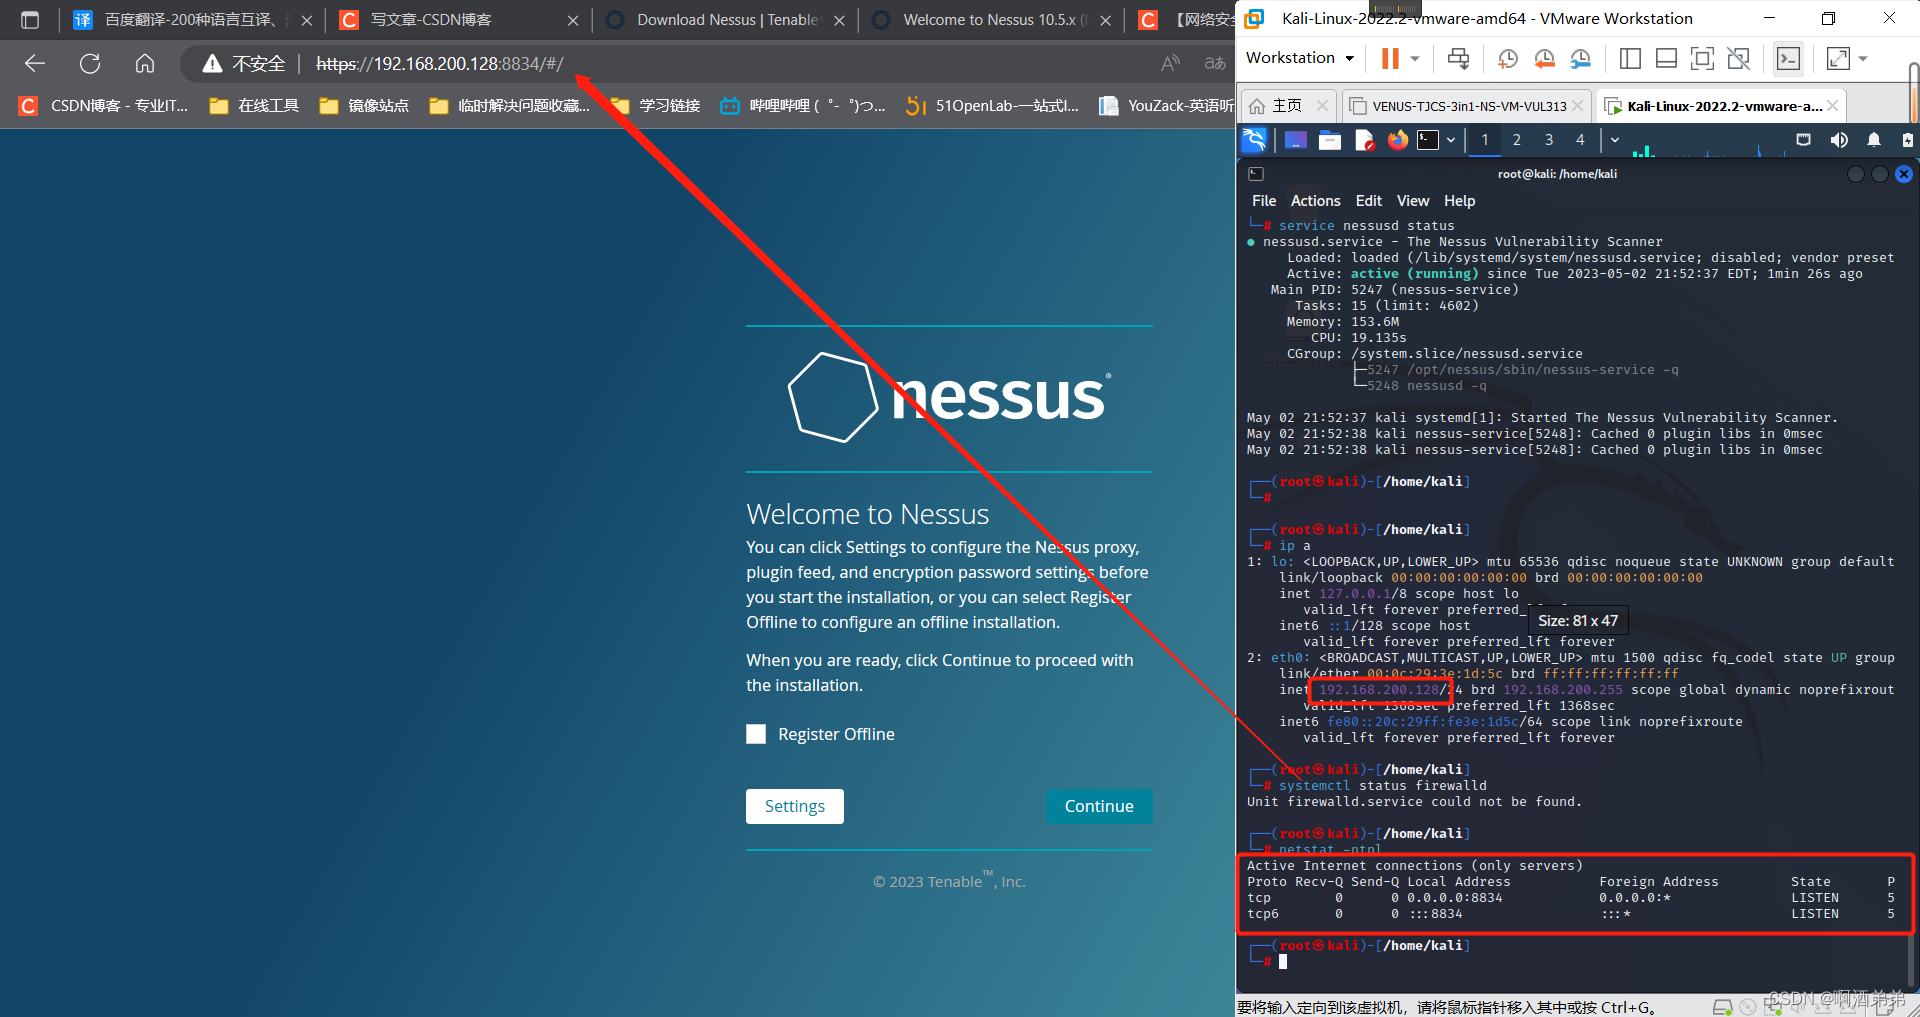Open Kali panel text editor icon
Viewport: 1920px width, 1017px height.
tap(1364, 140)
